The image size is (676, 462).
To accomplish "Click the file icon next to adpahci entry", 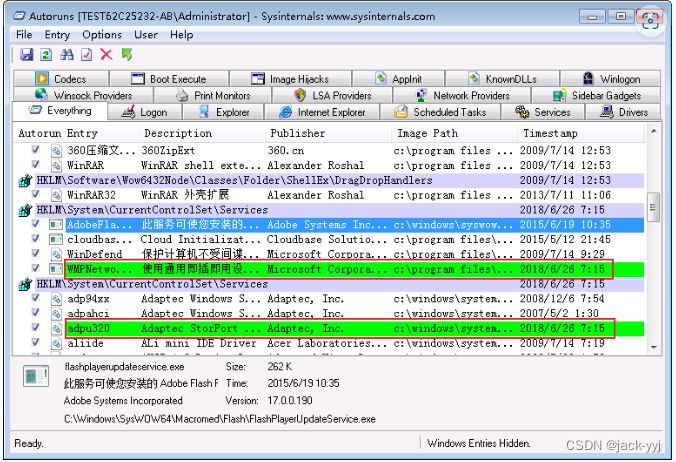I will pos(56,314).
